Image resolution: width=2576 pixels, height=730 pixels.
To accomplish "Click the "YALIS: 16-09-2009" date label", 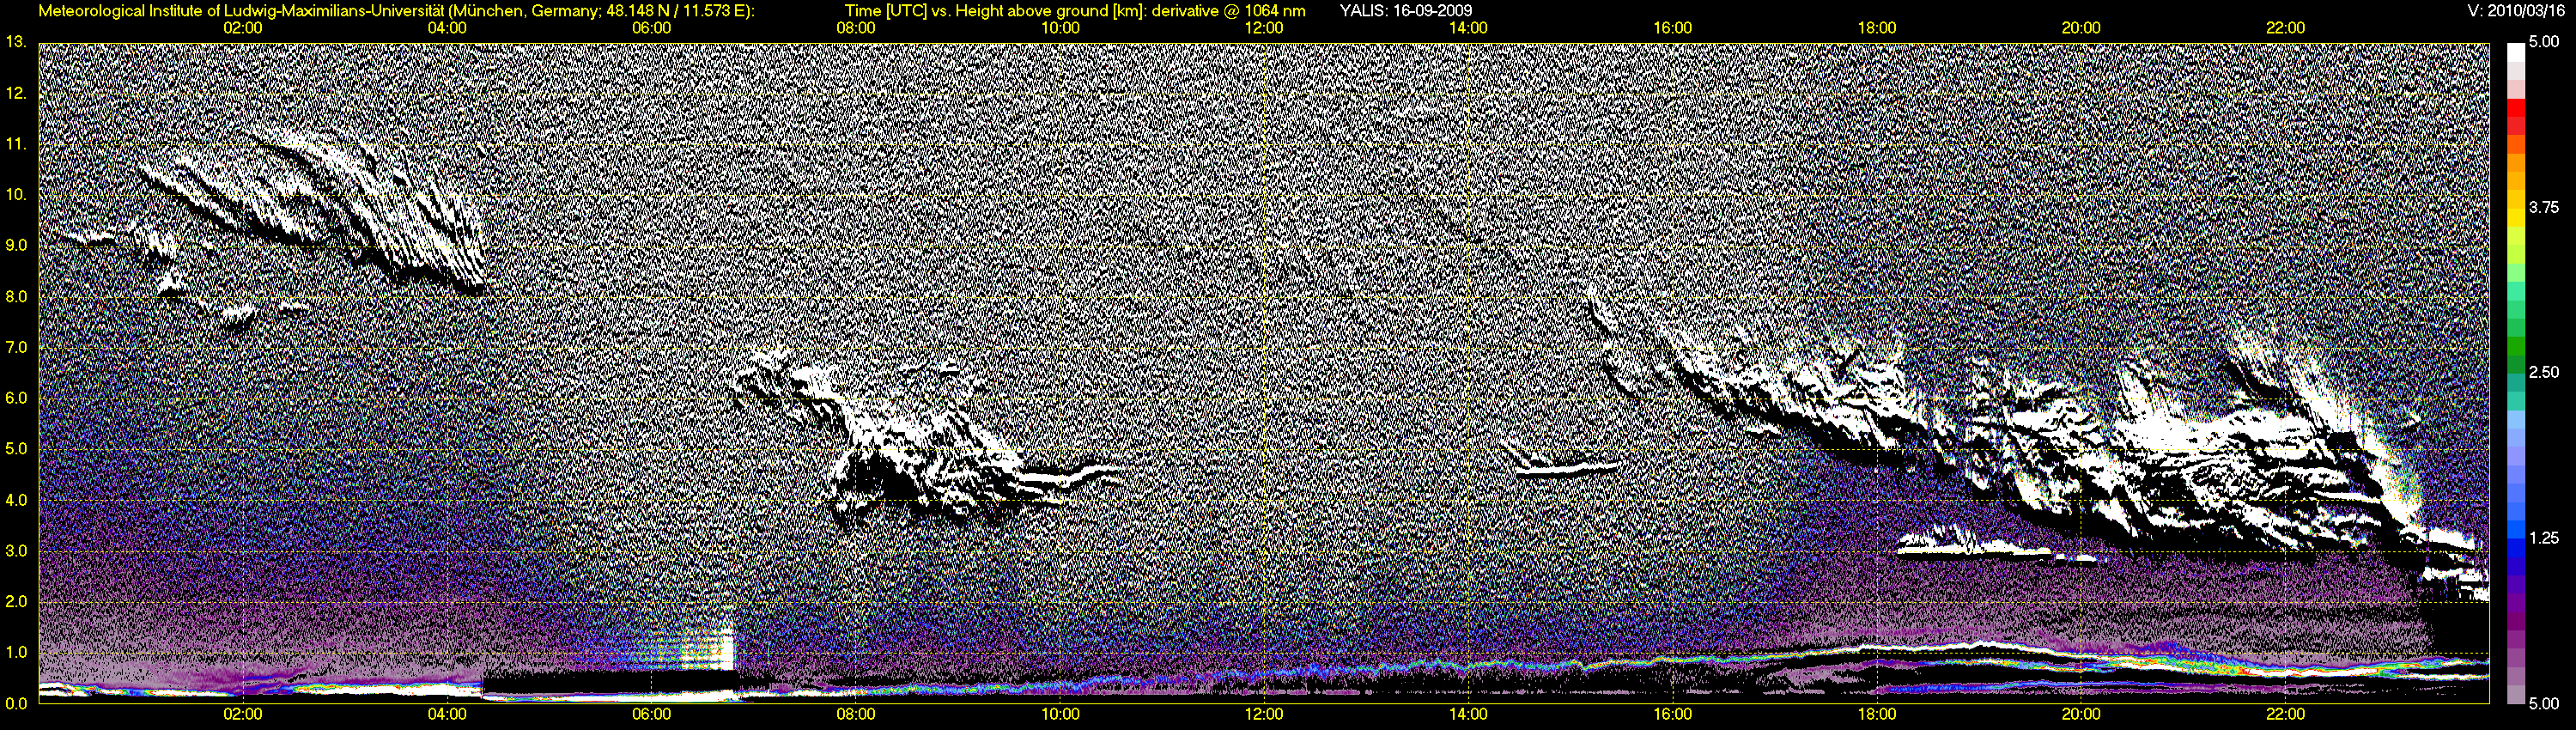I will pyautogui.click(x=1406, y=11).
